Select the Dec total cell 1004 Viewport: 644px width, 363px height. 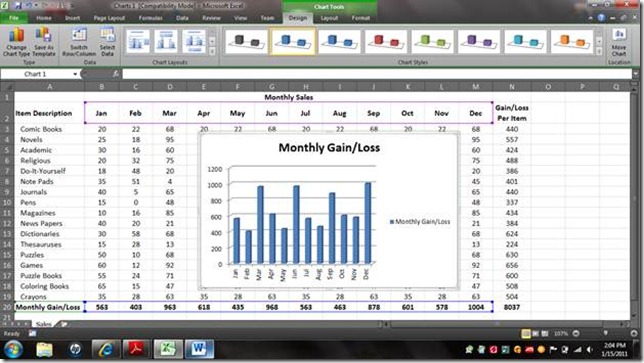tap(476, 307)
